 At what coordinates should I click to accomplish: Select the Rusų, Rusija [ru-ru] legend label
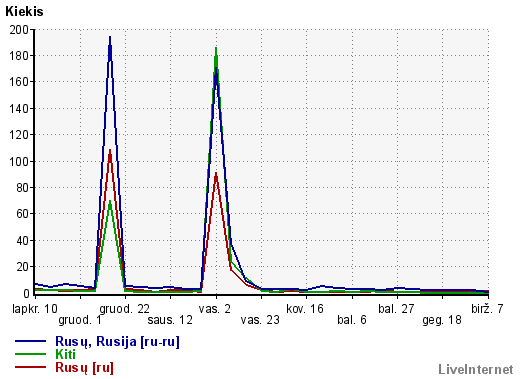point(117,342)
